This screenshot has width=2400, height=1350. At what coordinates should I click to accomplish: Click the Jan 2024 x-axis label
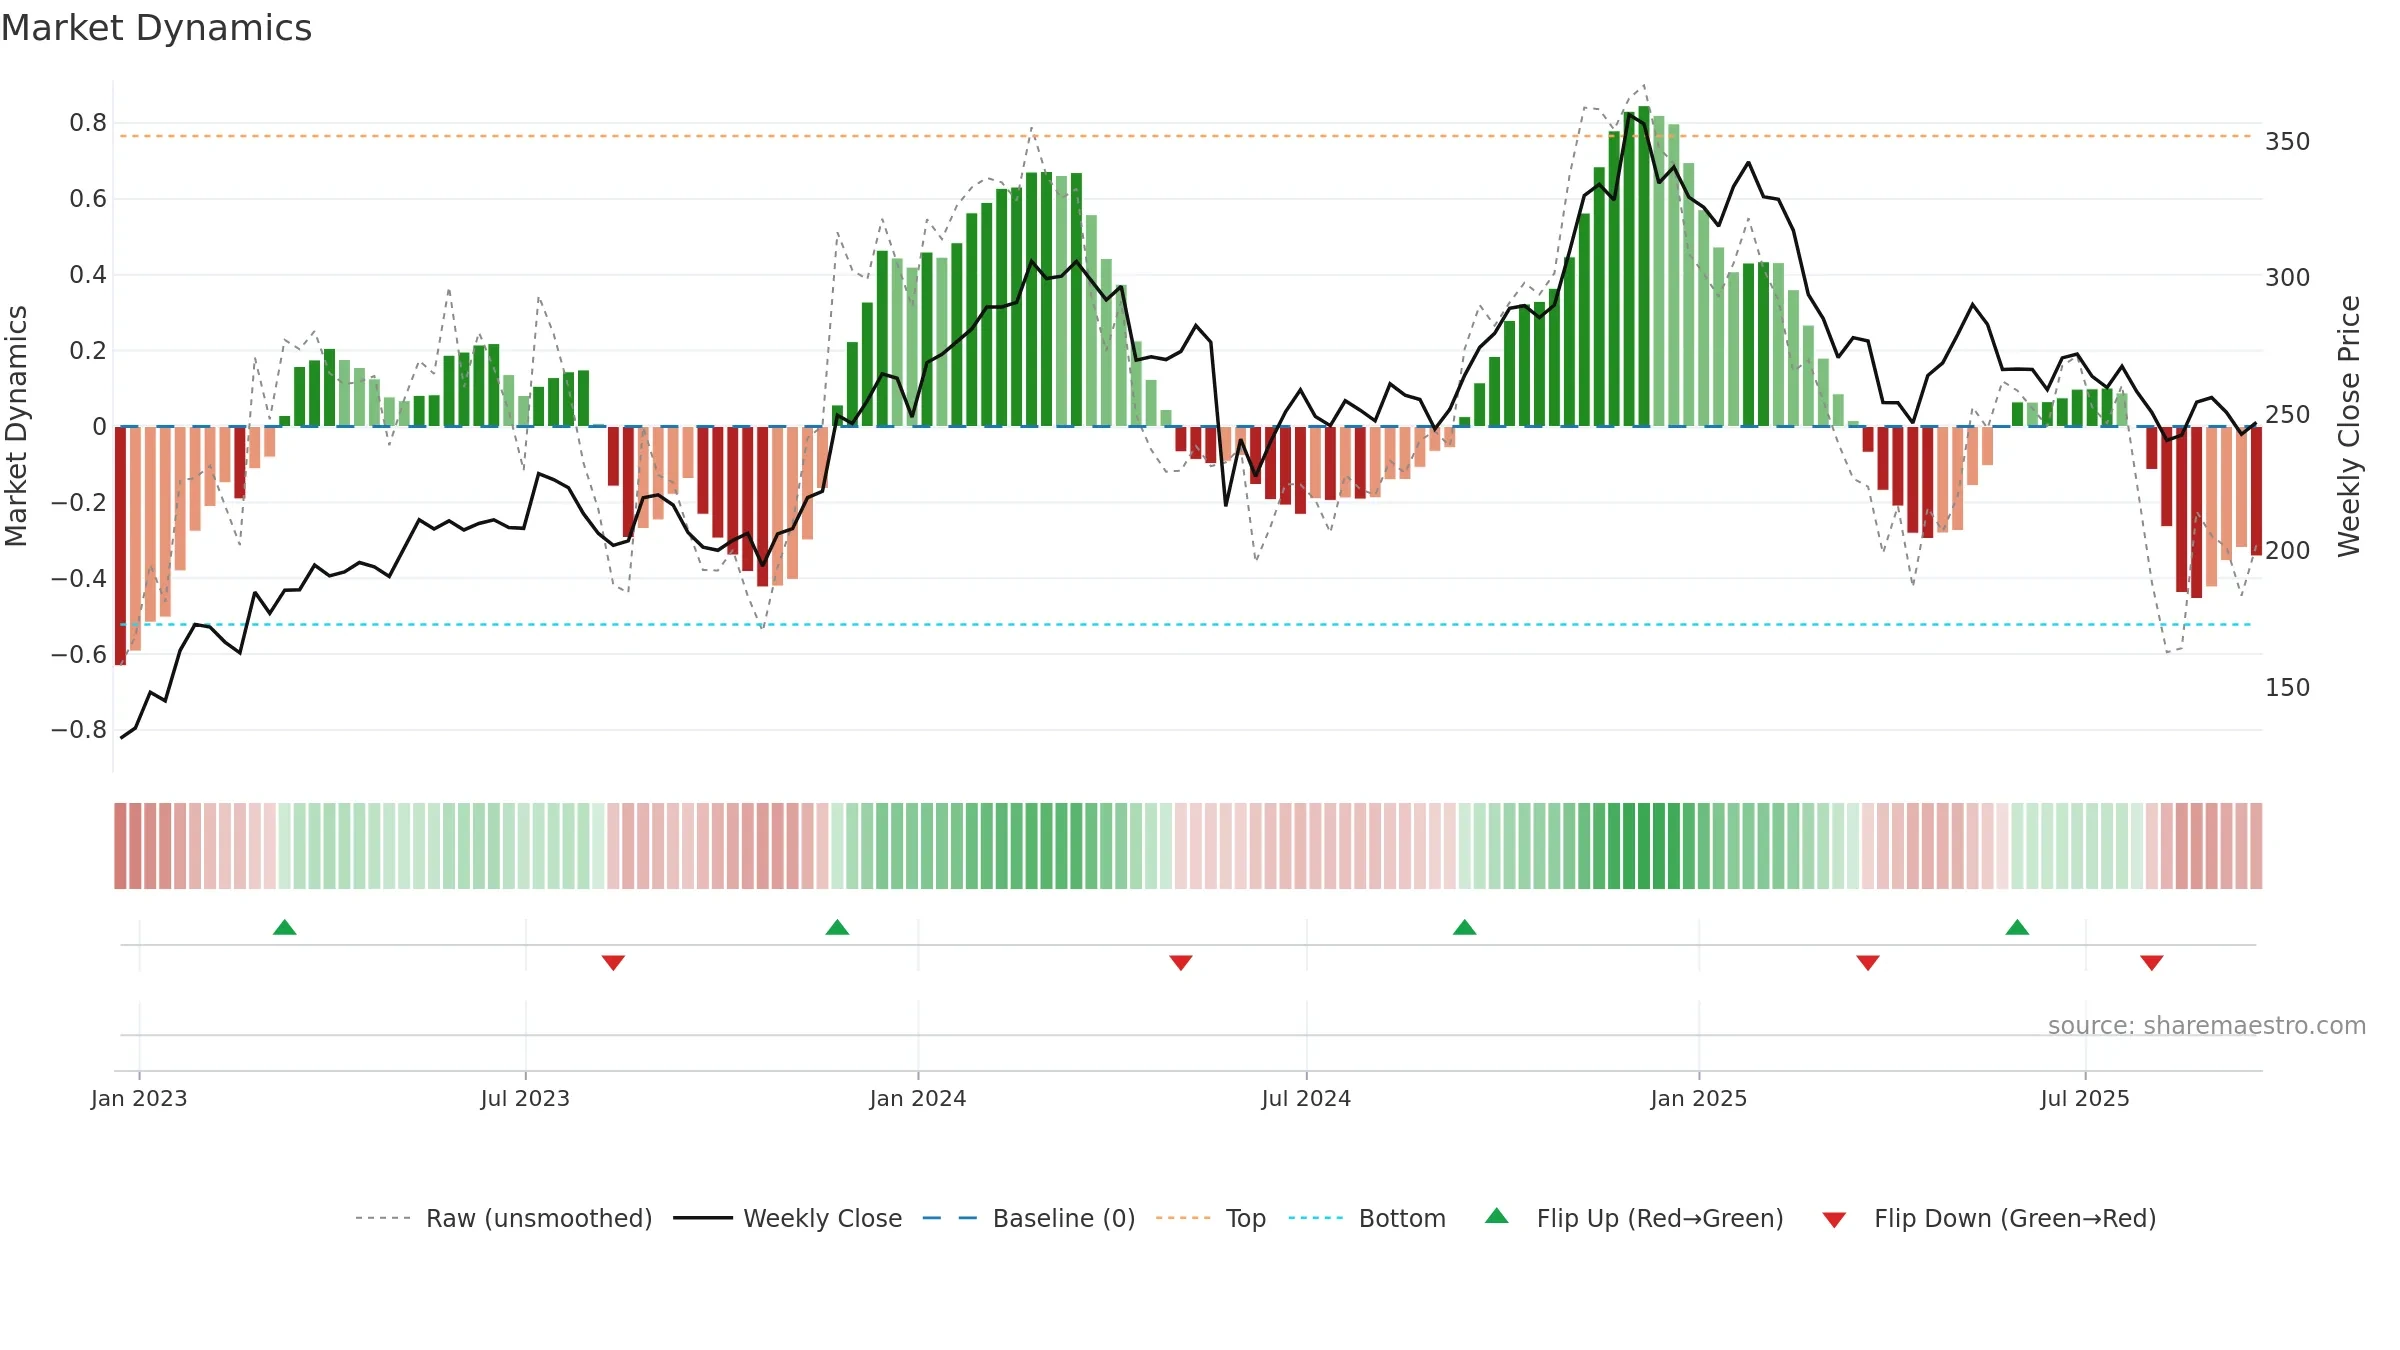(x=918, y=1098)
